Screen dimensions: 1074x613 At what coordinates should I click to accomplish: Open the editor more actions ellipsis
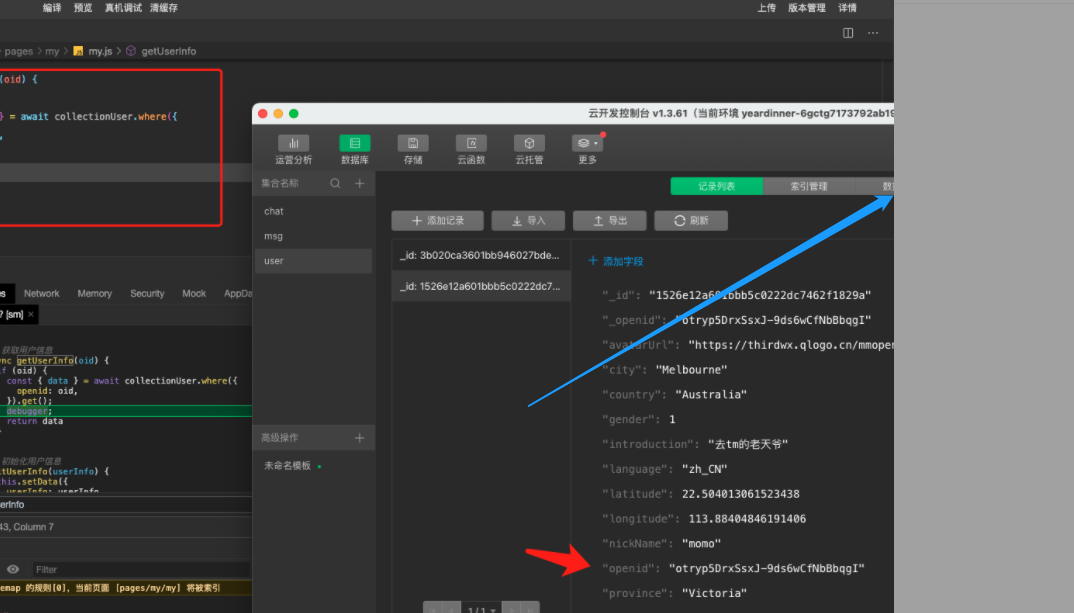[x=873, y=33]
